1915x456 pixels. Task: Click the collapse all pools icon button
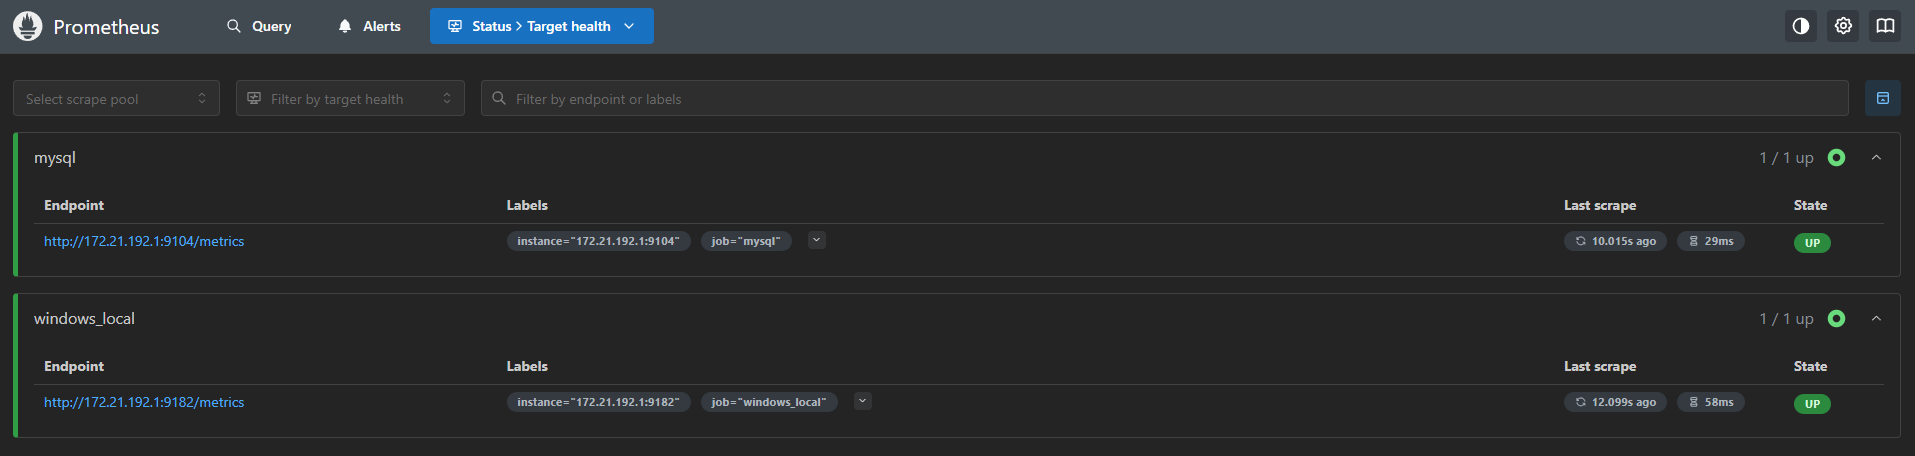point(1883,98)
